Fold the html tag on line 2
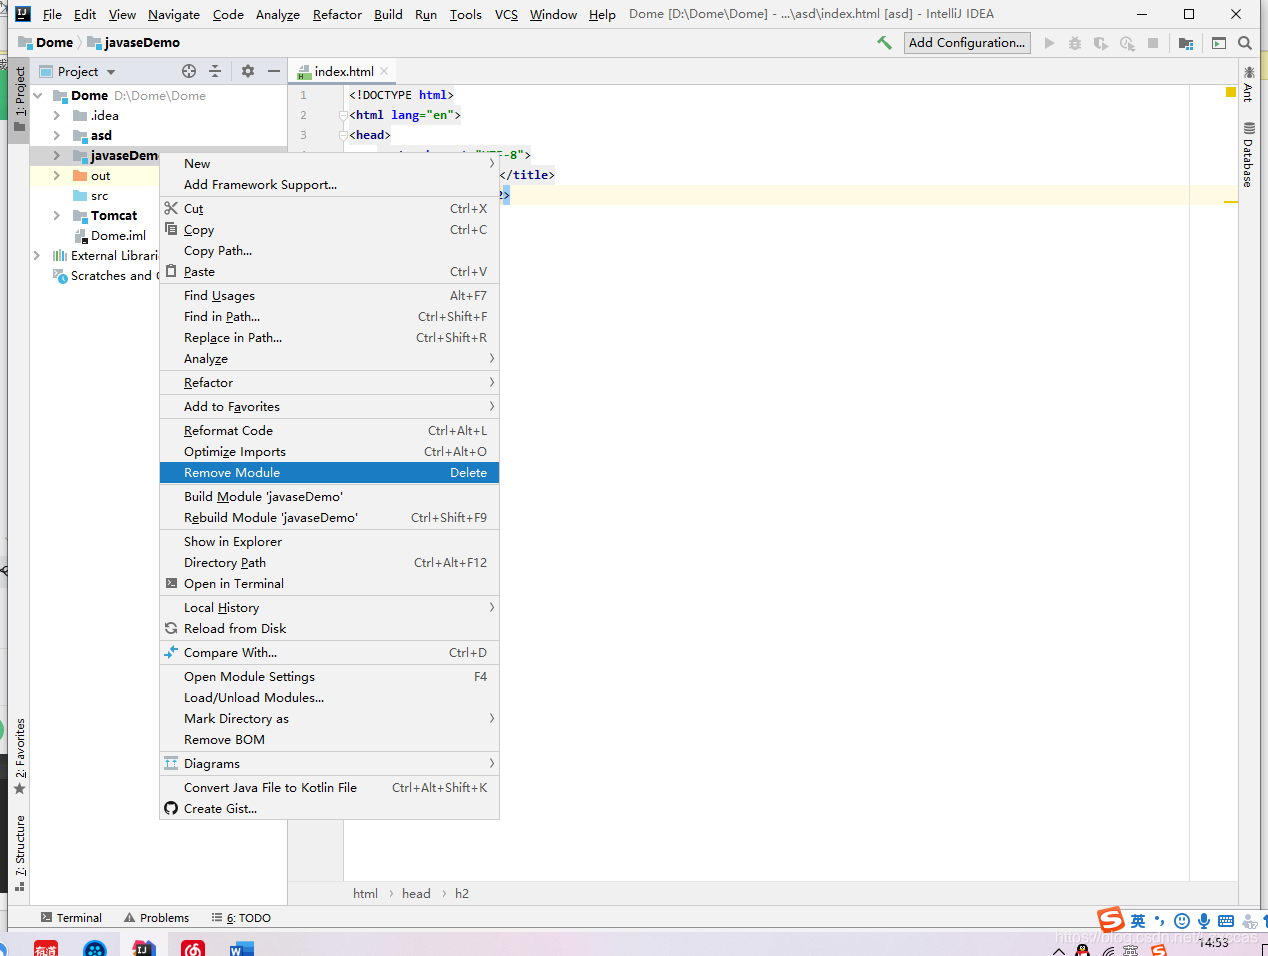The width and height of the screenshot is (1268, 956). click(343, 116)
